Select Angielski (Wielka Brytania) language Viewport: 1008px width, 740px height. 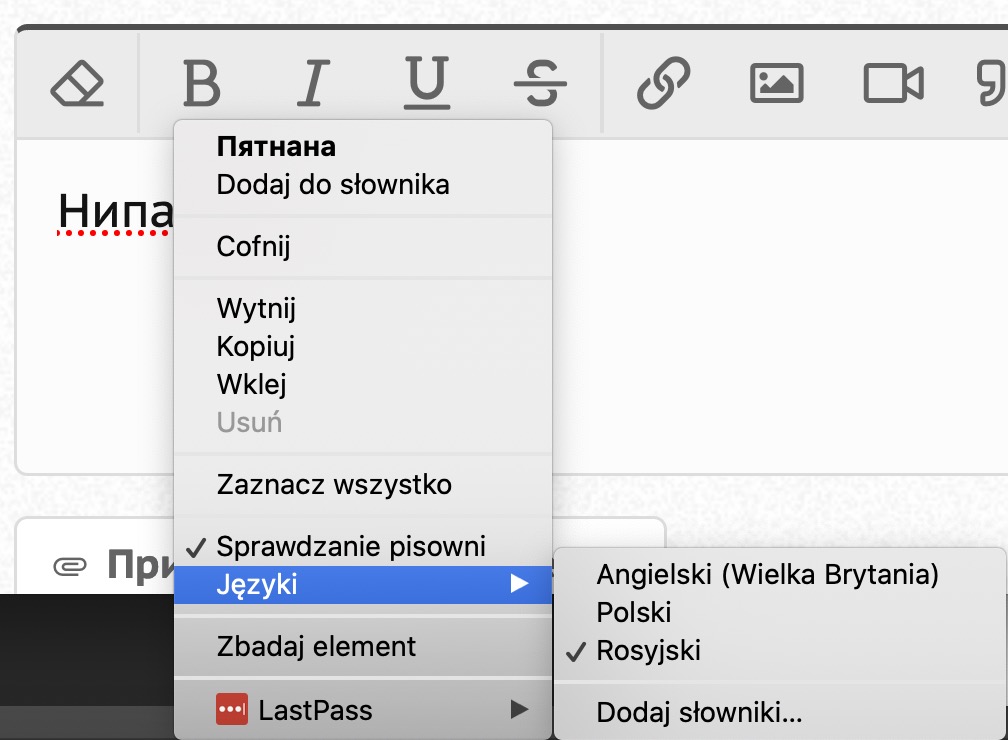779,574
